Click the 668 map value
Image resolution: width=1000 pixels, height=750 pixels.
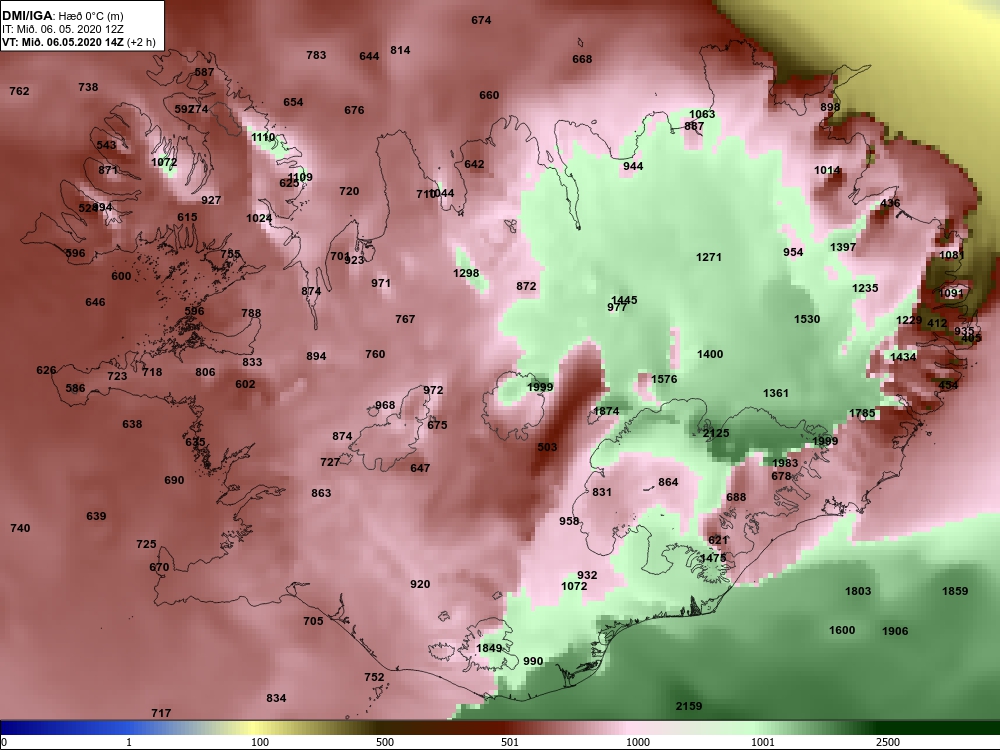(582, 59)
